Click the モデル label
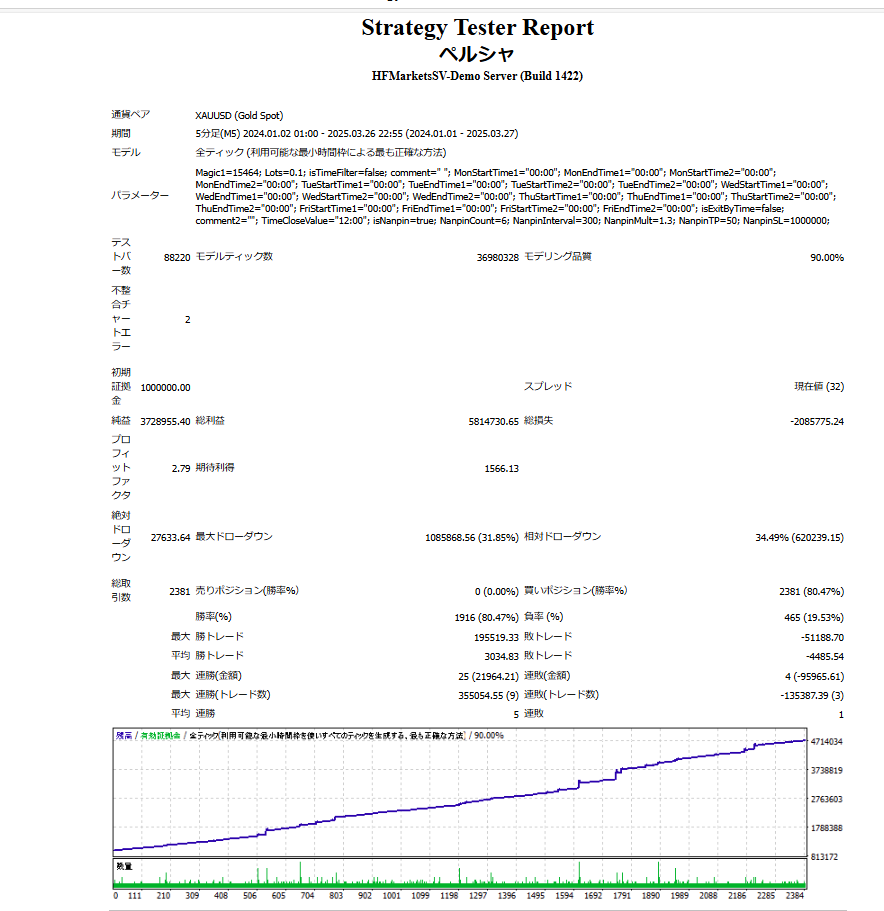 [126, 152]
